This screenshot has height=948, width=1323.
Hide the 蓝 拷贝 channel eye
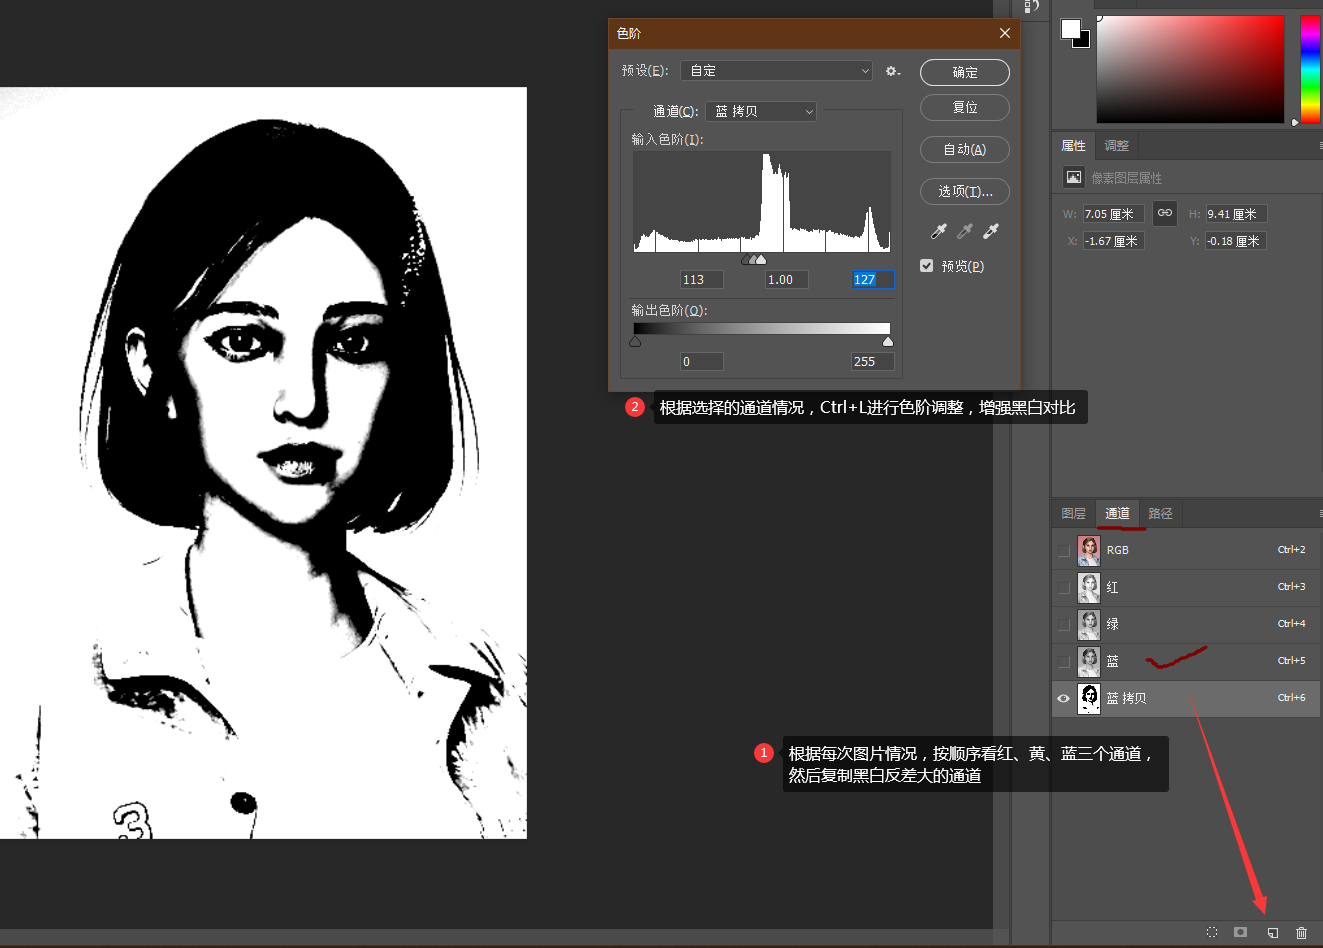[x=1063, y=698]
